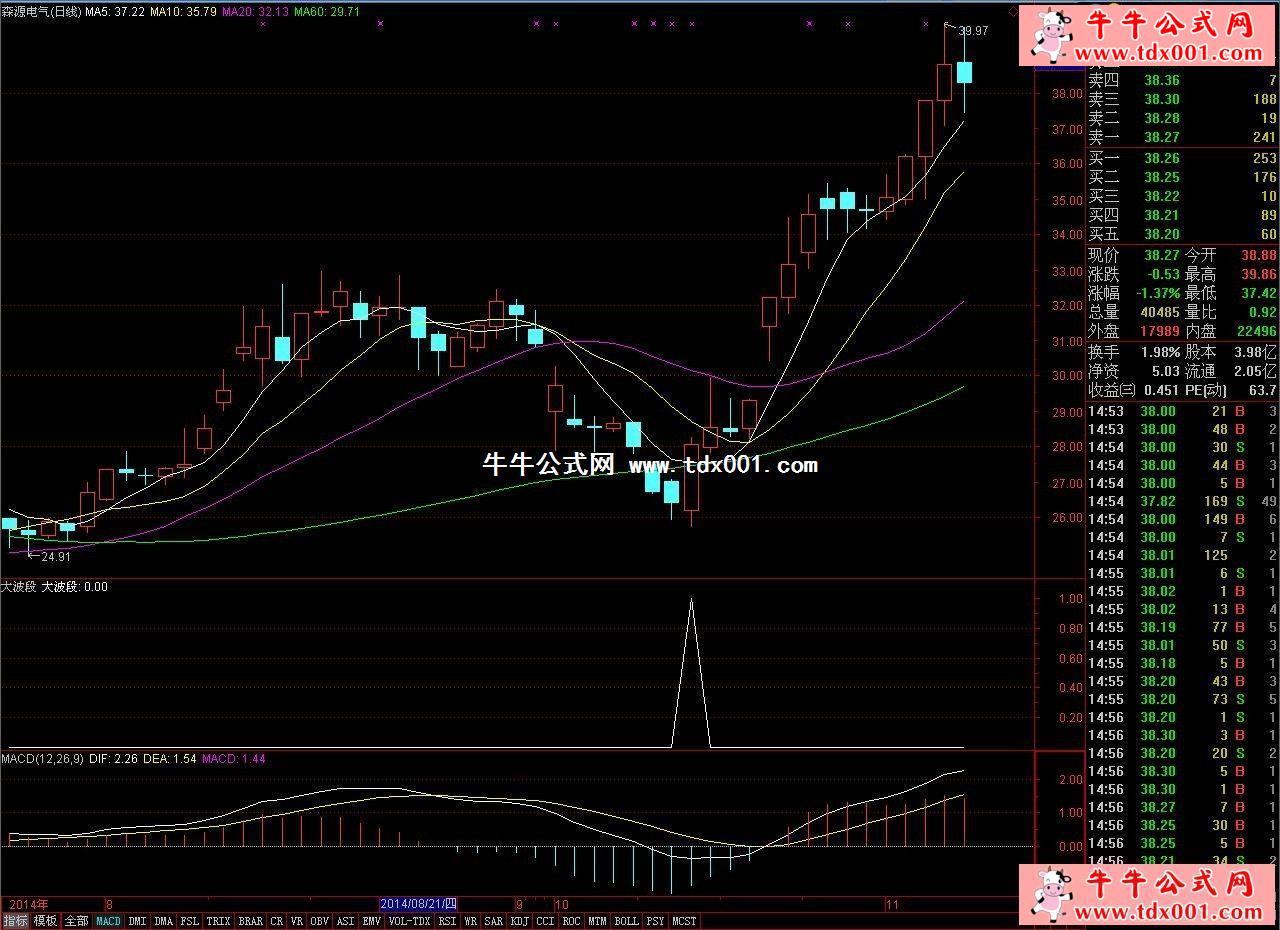This screenshot has height=930, width=1280.
Task: Show 全部 indicators tab
Action: tap(76, 921)
